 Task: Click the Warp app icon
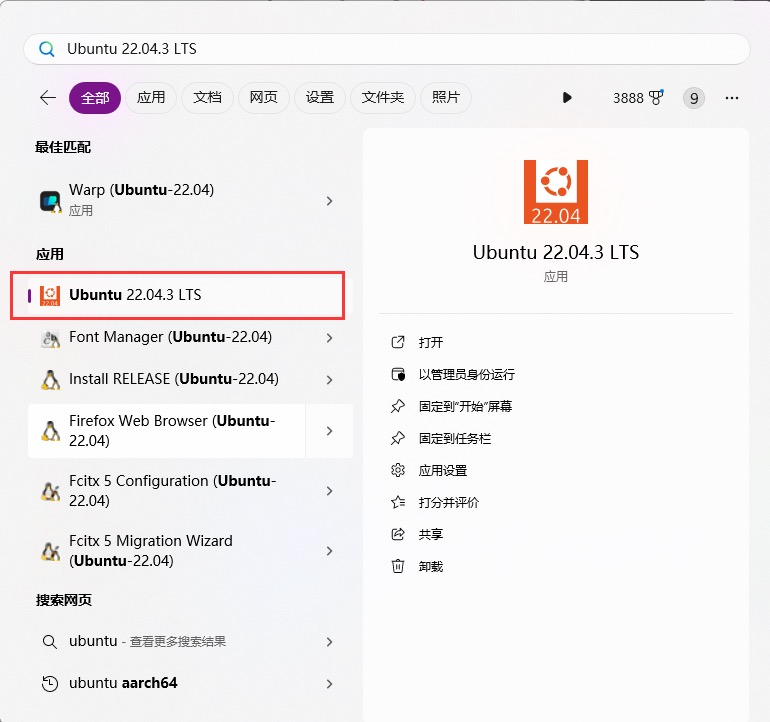pos(50,200)
